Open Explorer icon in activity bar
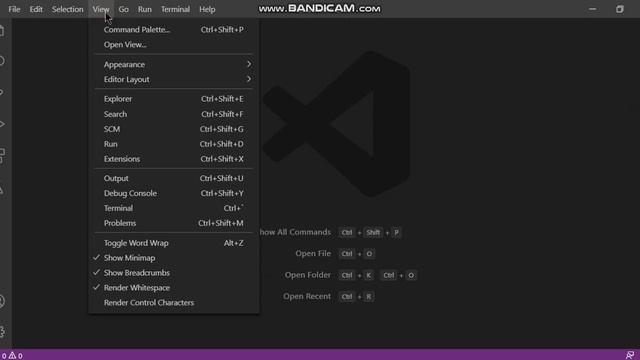This screenshot has height=360, width=640. coord(2,31)
